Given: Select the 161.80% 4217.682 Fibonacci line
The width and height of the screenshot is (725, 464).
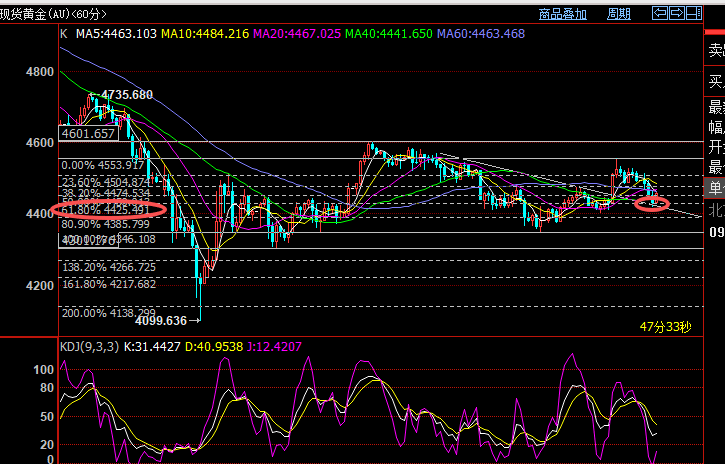Looking at the screenshot, I should (x=109, y=284).
